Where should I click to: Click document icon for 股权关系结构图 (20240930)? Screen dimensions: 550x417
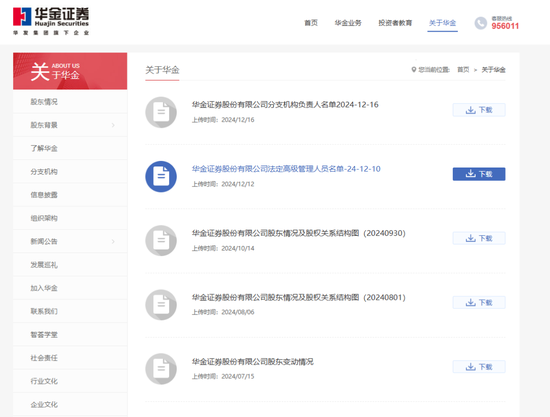(161, 241)
